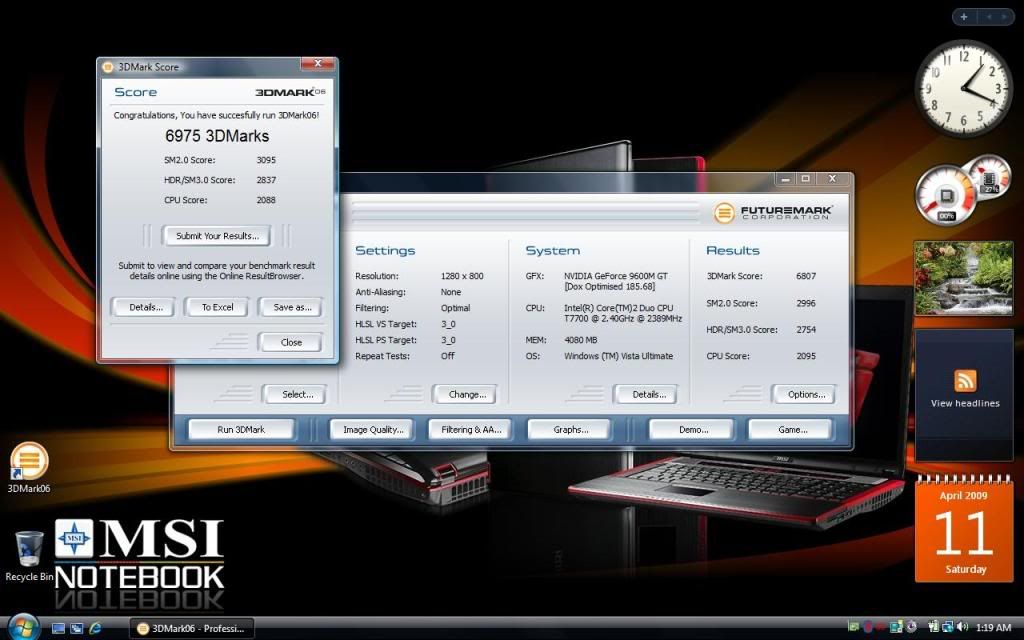Image resolution: width=1024 pixels, height=640 pixels.
Task: Launch the Game button
Action: coord(792,430)
